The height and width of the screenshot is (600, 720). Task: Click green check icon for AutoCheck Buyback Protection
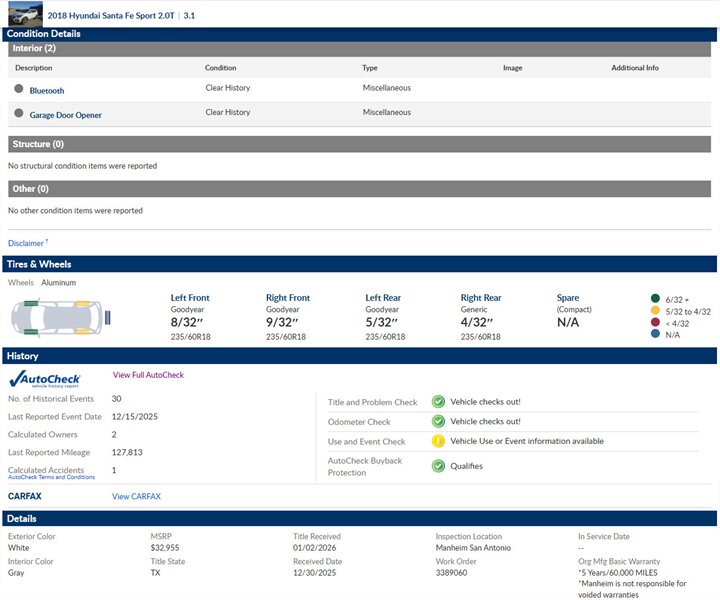[x=438, y=466]
